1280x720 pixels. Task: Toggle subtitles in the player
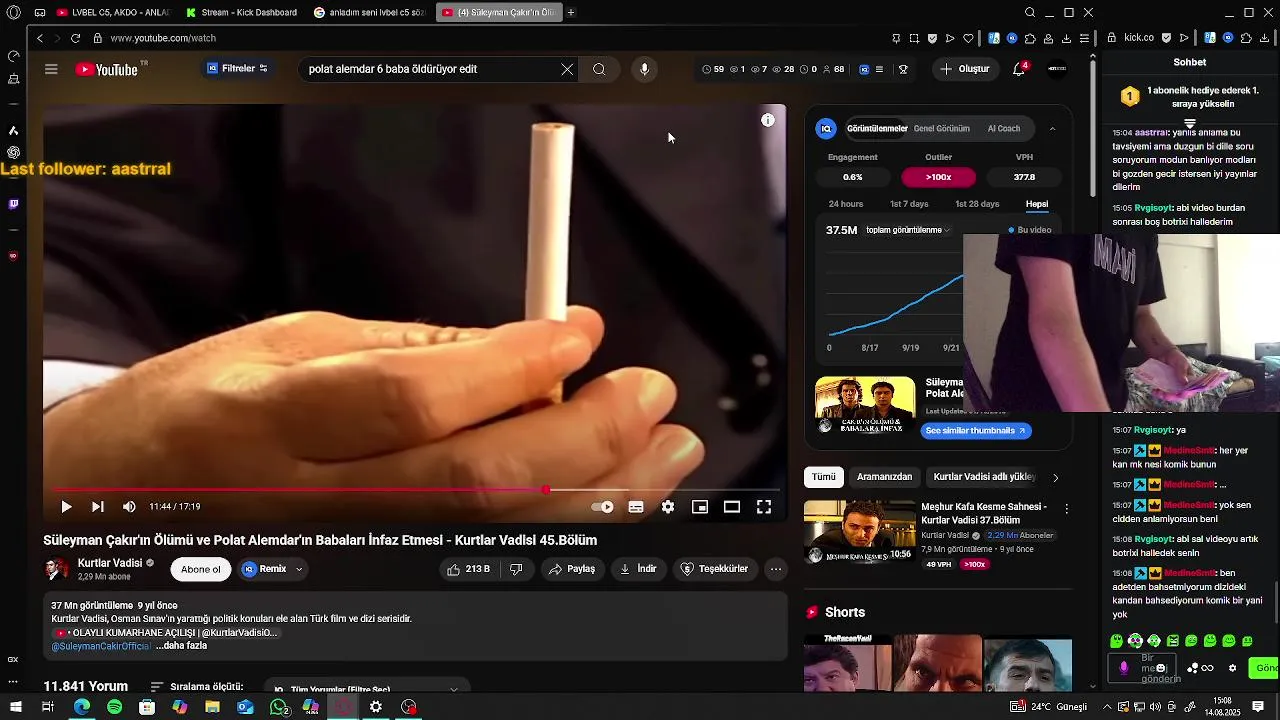635,507
